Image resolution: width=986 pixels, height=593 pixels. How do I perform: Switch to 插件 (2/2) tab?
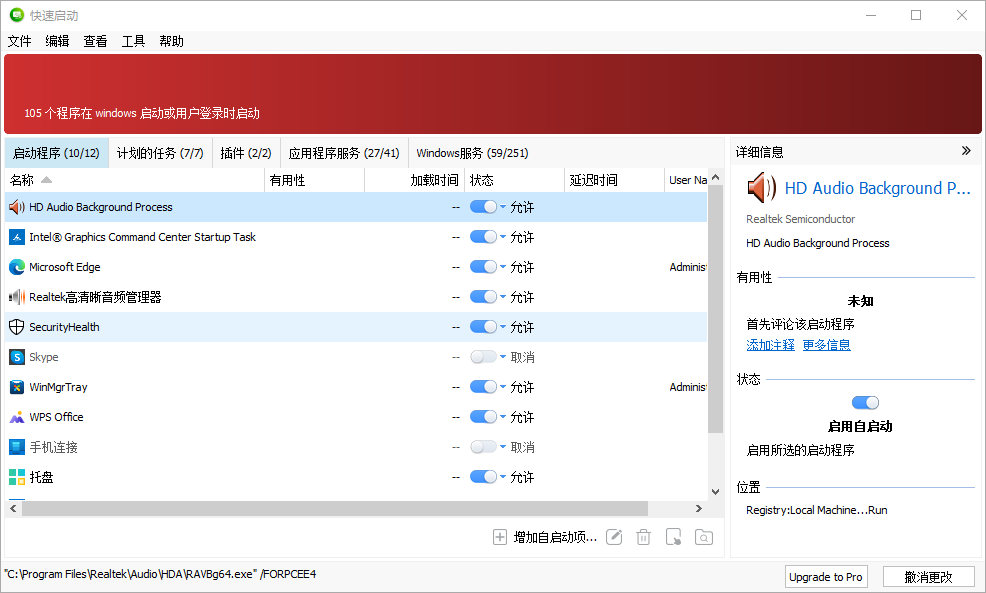point(246,153)
